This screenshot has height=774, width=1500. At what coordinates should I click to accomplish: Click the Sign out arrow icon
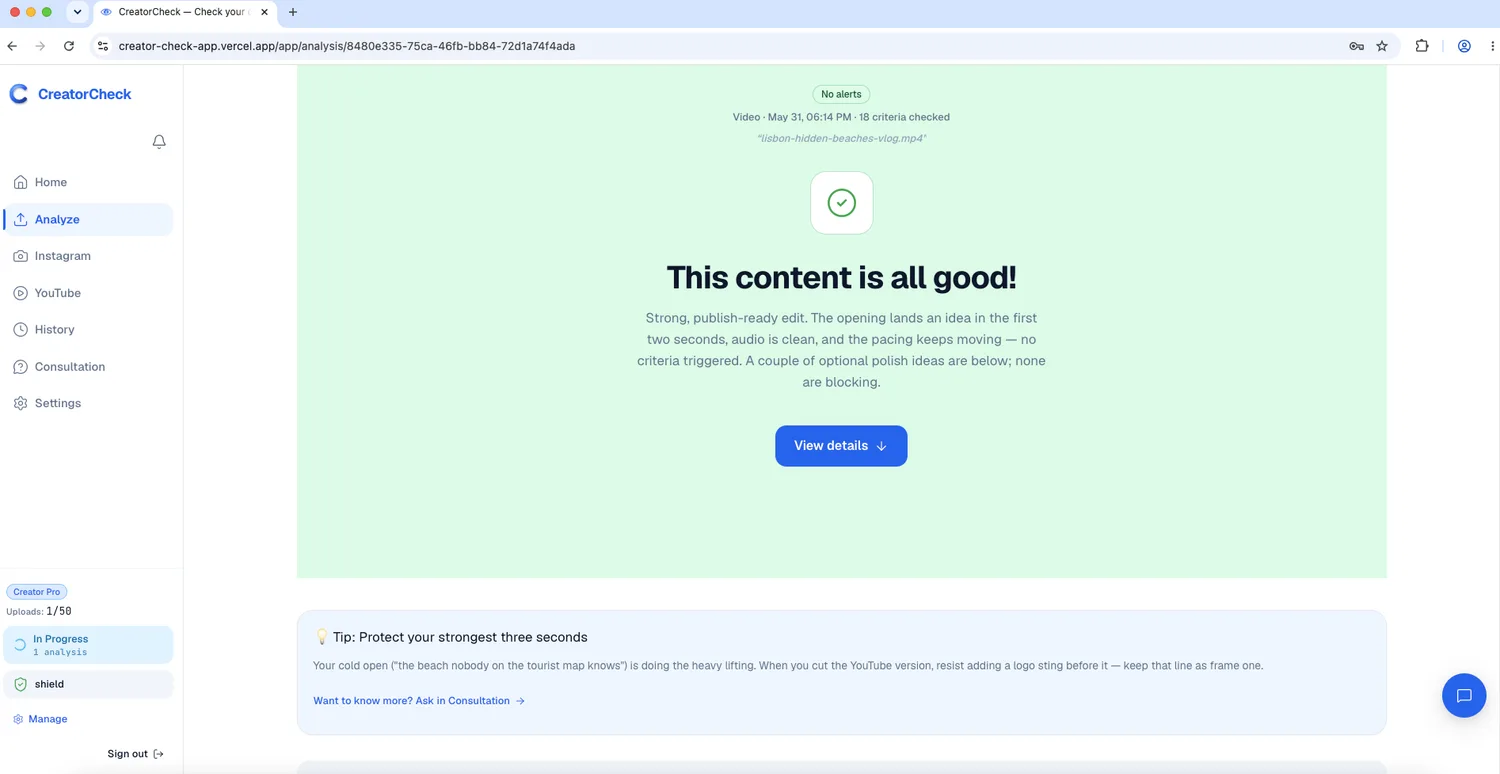coord(159,754)
